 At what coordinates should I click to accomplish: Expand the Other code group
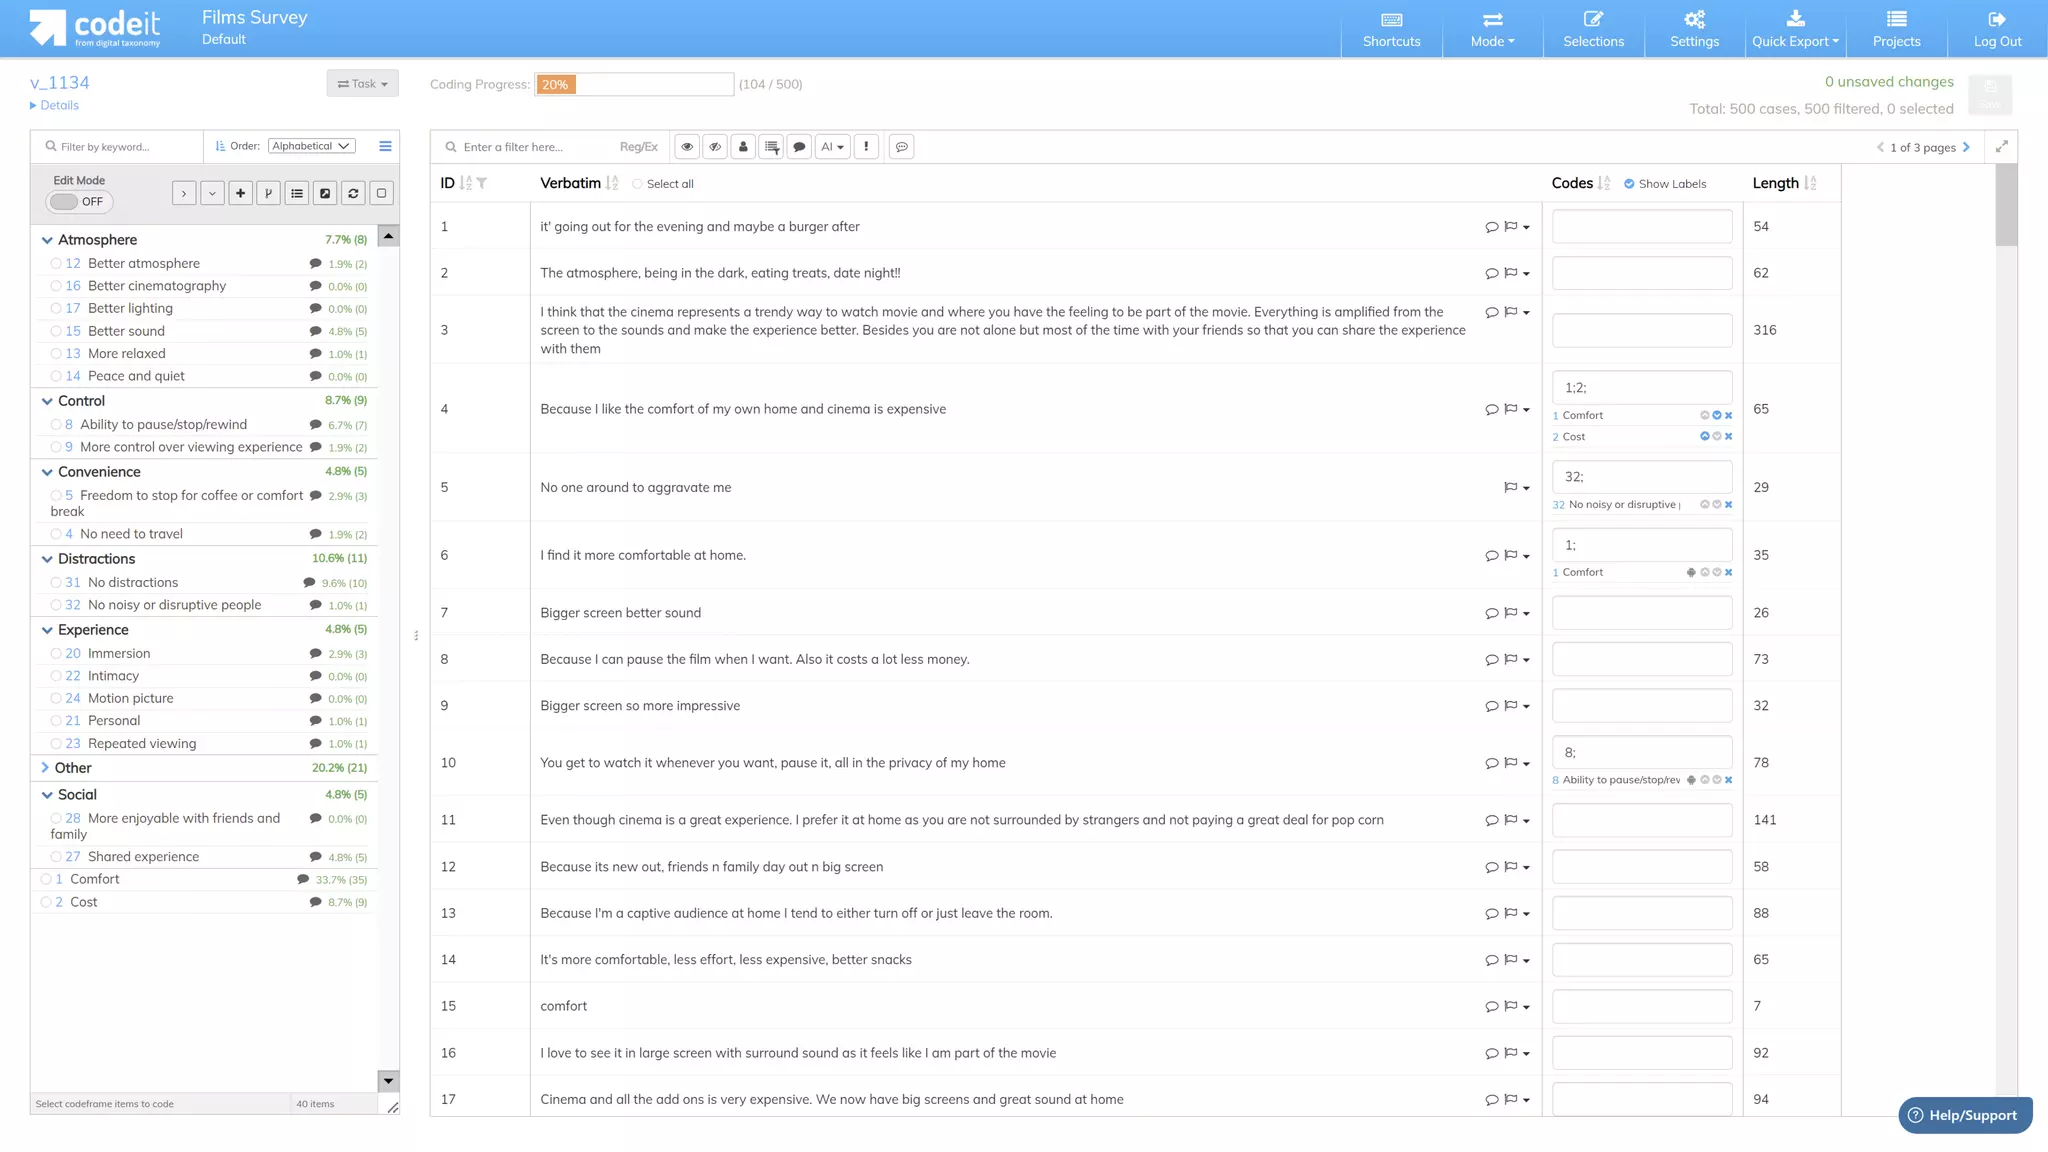(x=46, y=768)
